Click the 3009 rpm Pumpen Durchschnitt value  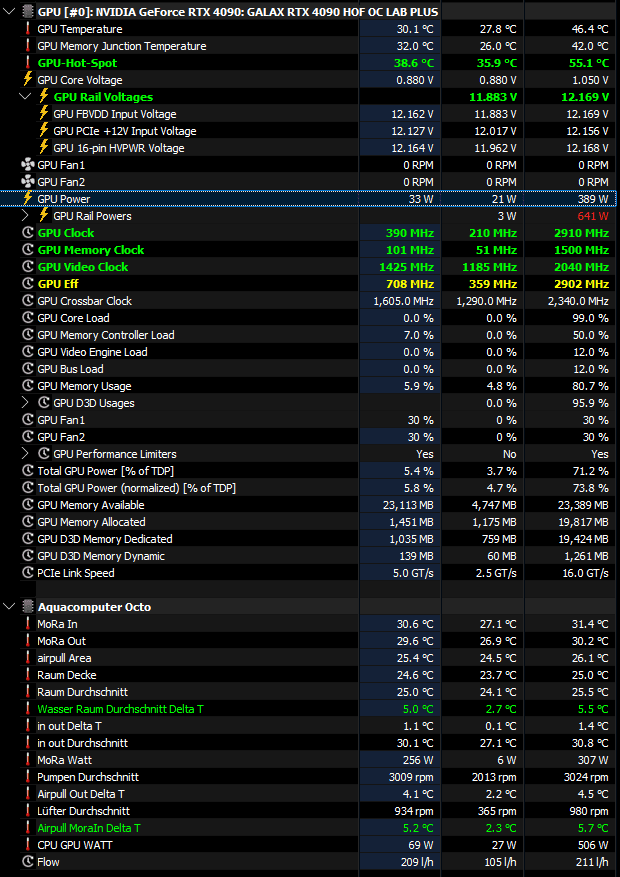tap(411, 777)
